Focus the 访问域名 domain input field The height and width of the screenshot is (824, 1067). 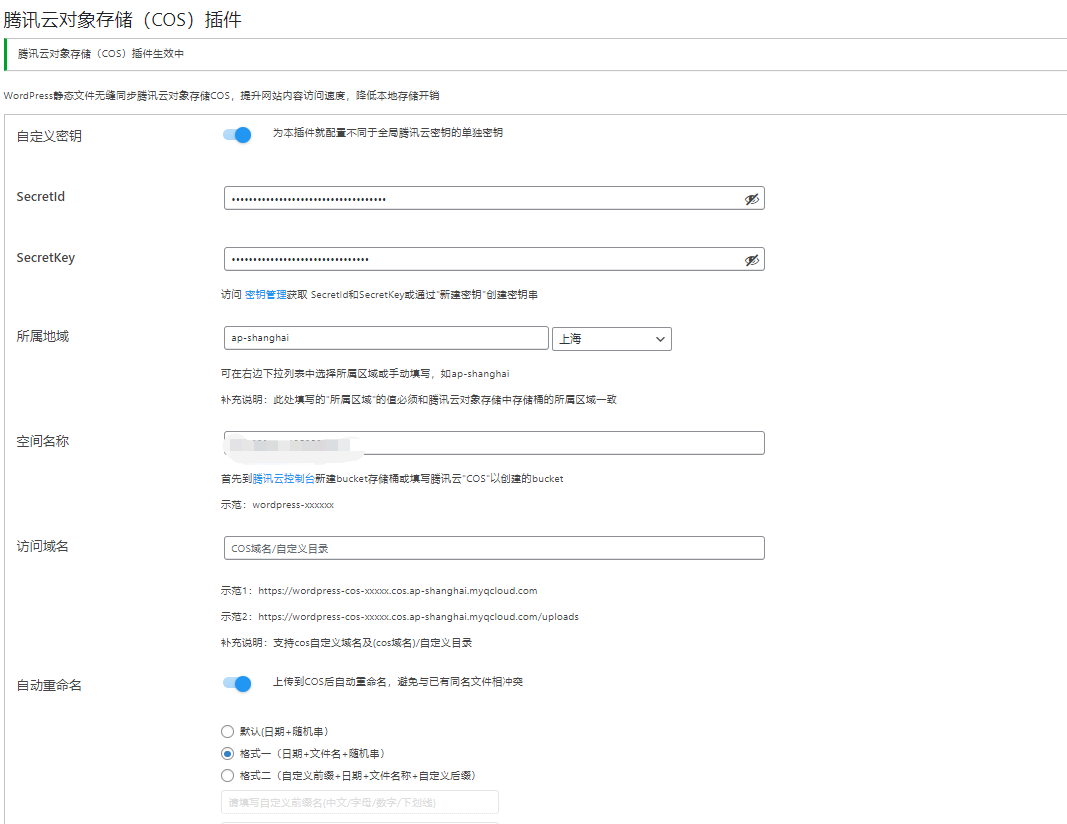[494, 547]
